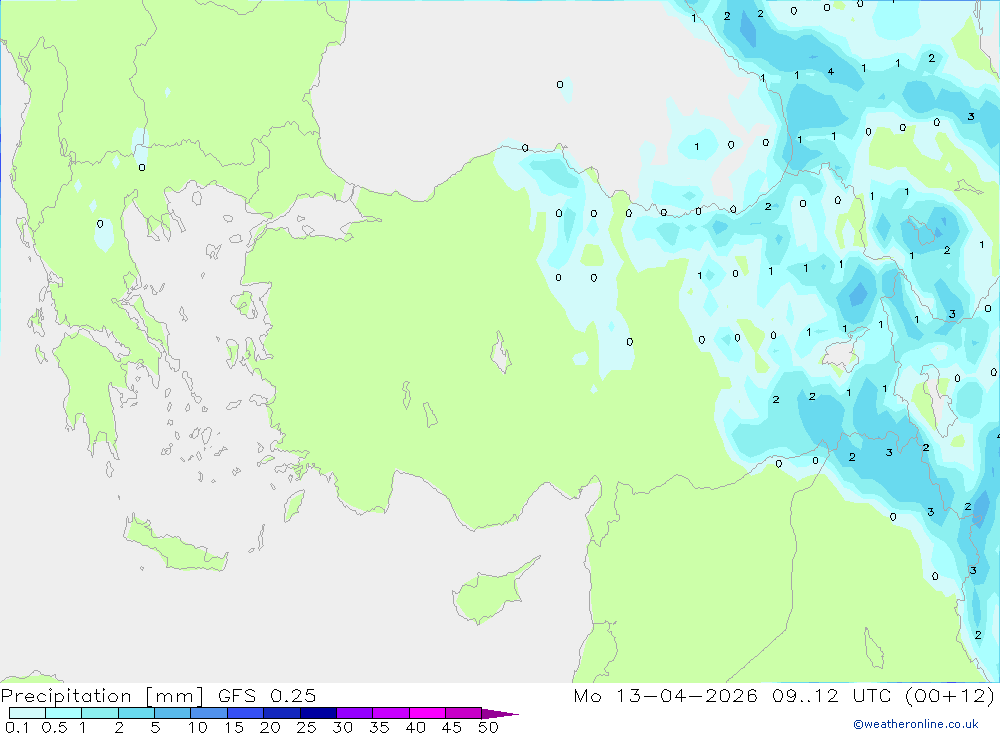Click the legend label '35'
The width and height of the screenshot is (1000, 733).
point(379,727)
